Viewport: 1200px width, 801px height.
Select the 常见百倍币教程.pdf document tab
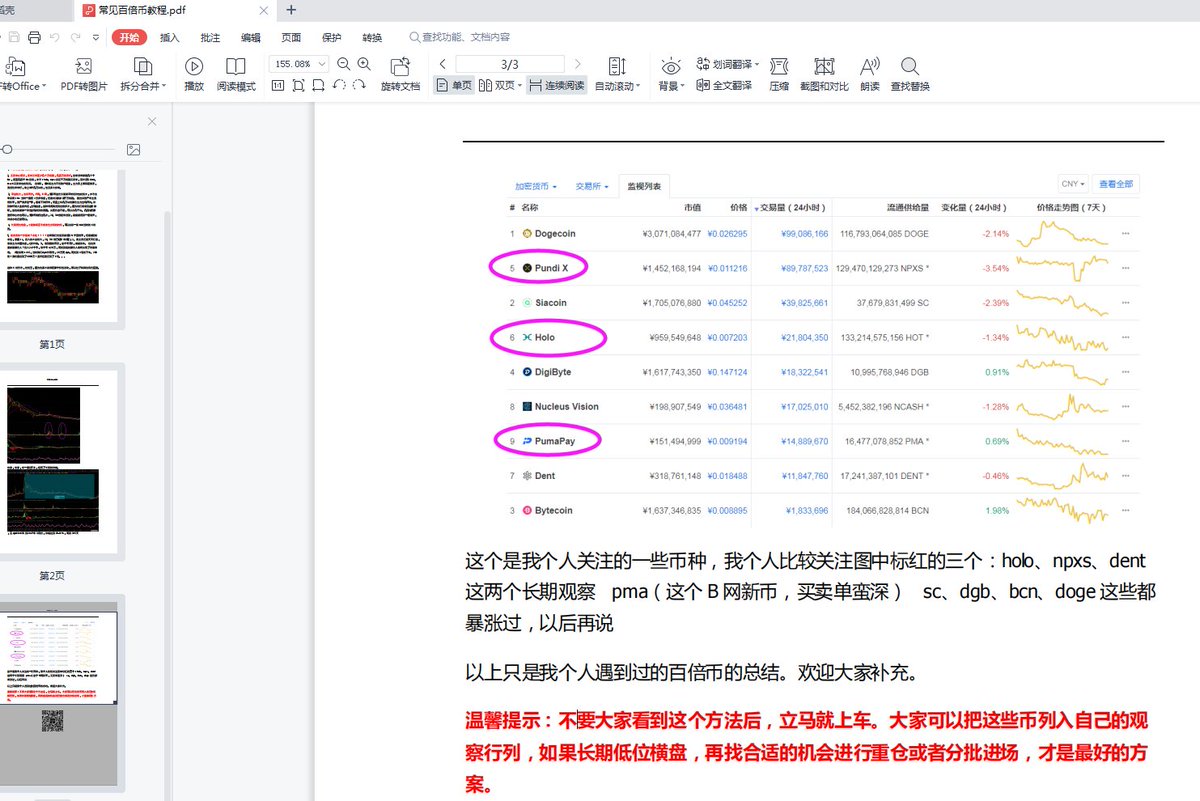click(x=176, y=10)
